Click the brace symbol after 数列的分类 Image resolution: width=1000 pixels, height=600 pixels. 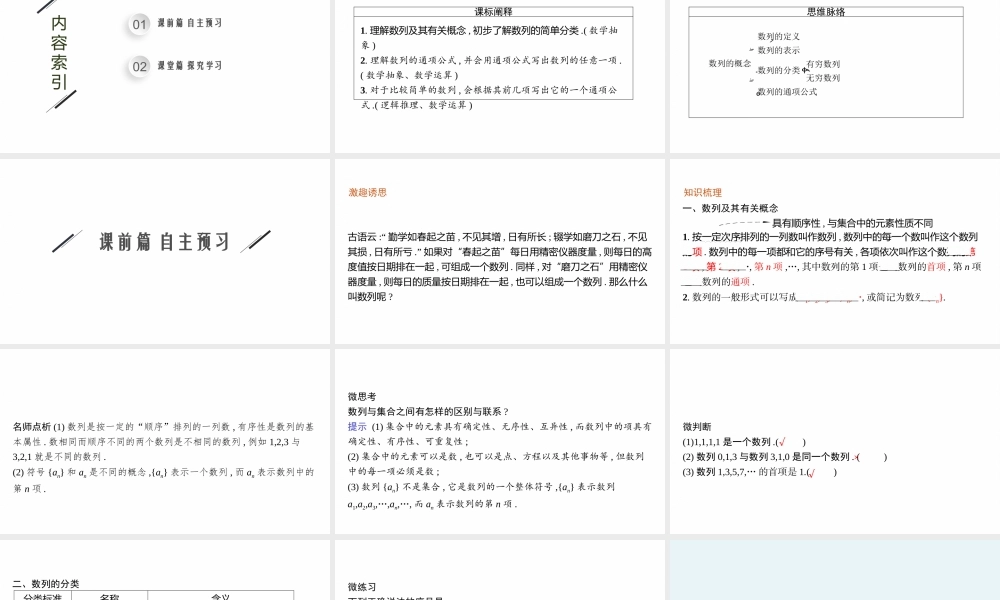click(805, 70)
